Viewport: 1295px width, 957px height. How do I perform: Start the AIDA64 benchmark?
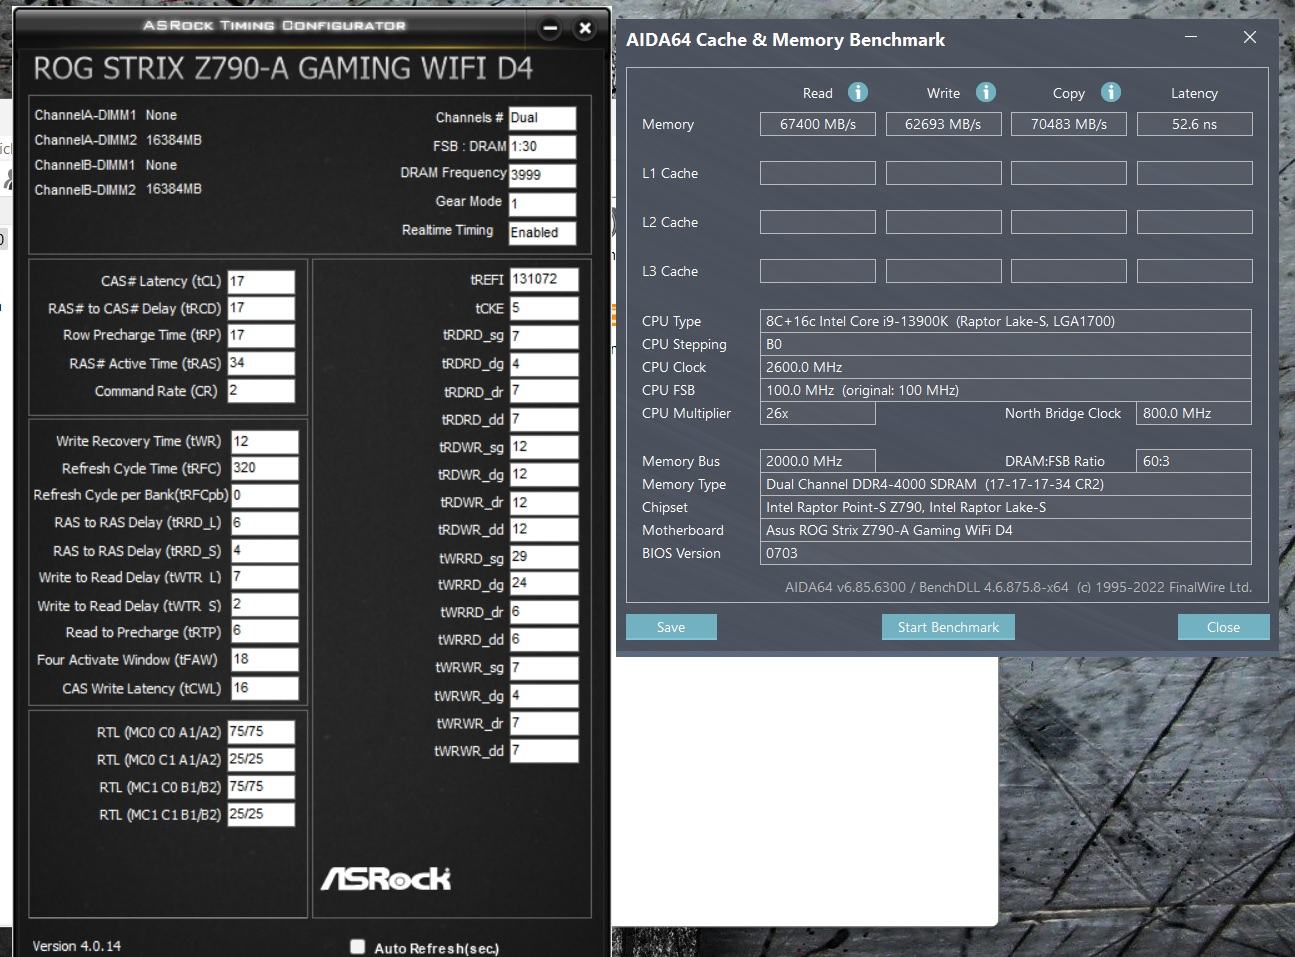948,627
